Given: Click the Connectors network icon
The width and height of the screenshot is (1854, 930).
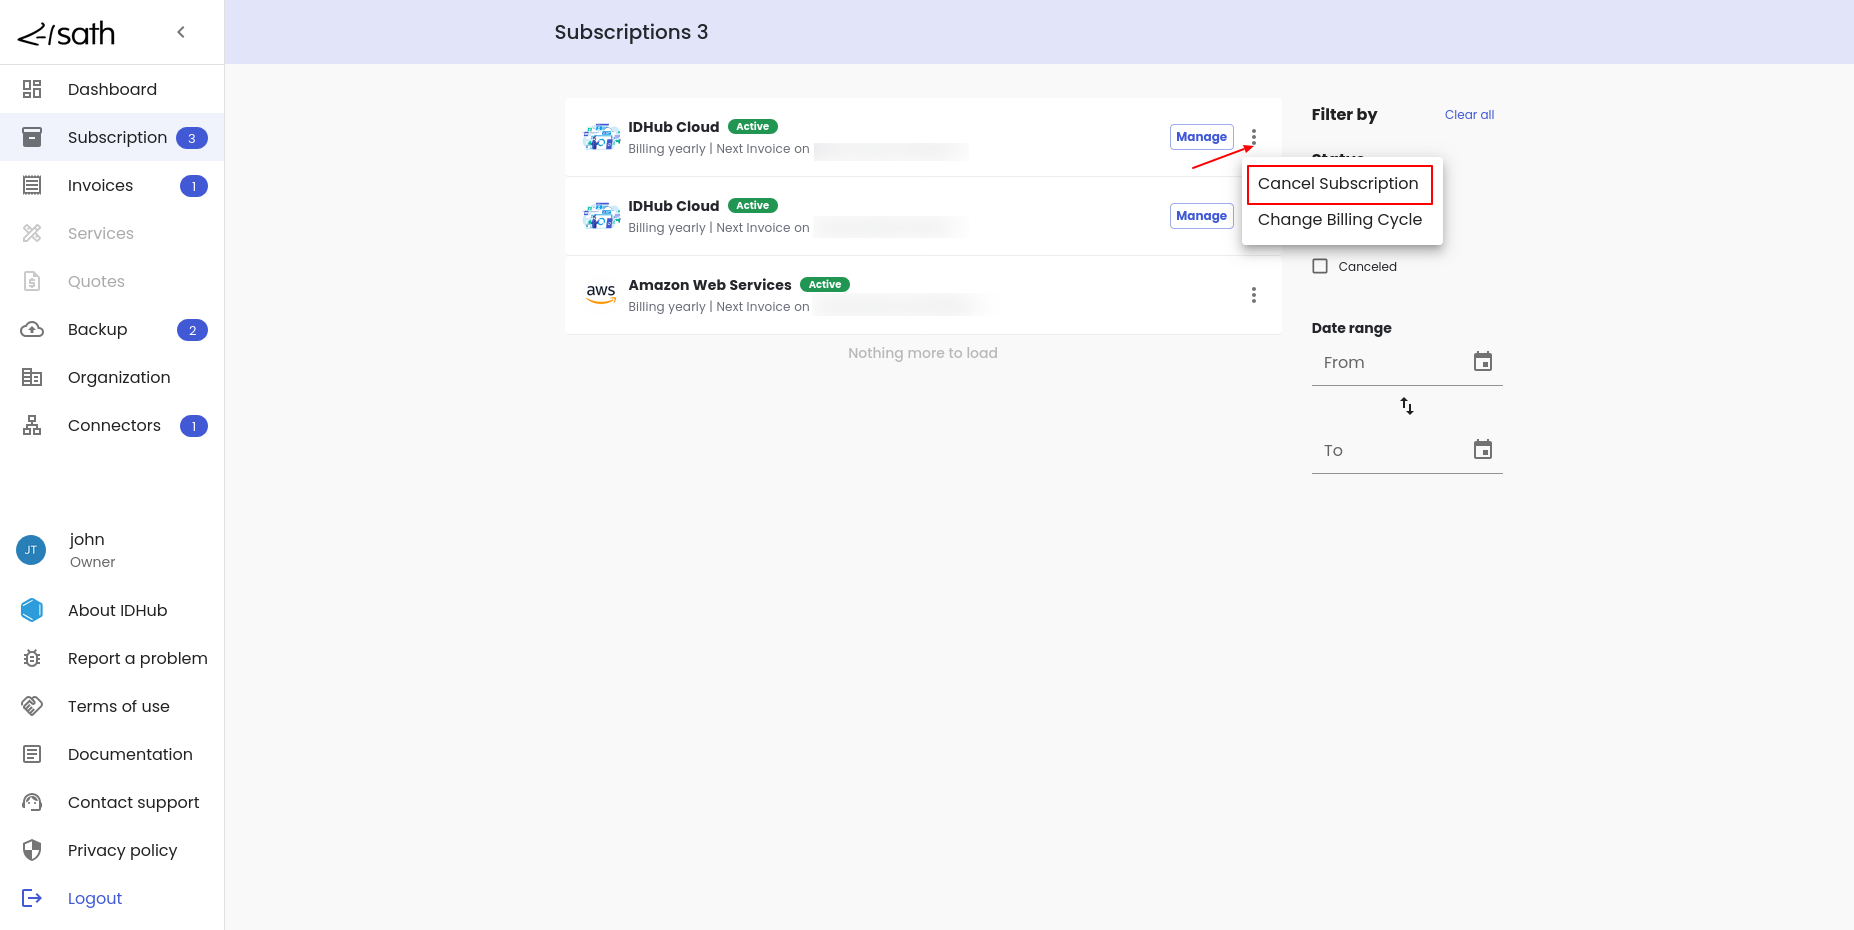Looking at the screenshot, I should [32, 425].
